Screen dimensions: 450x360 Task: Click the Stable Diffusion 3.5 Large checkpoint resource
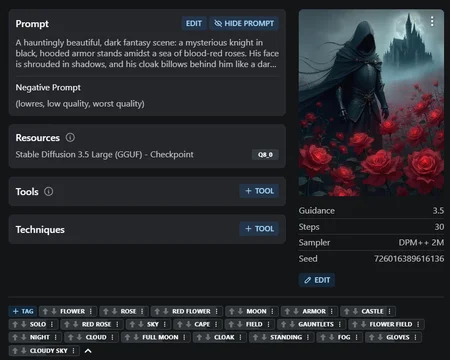(x=104, y=155)
